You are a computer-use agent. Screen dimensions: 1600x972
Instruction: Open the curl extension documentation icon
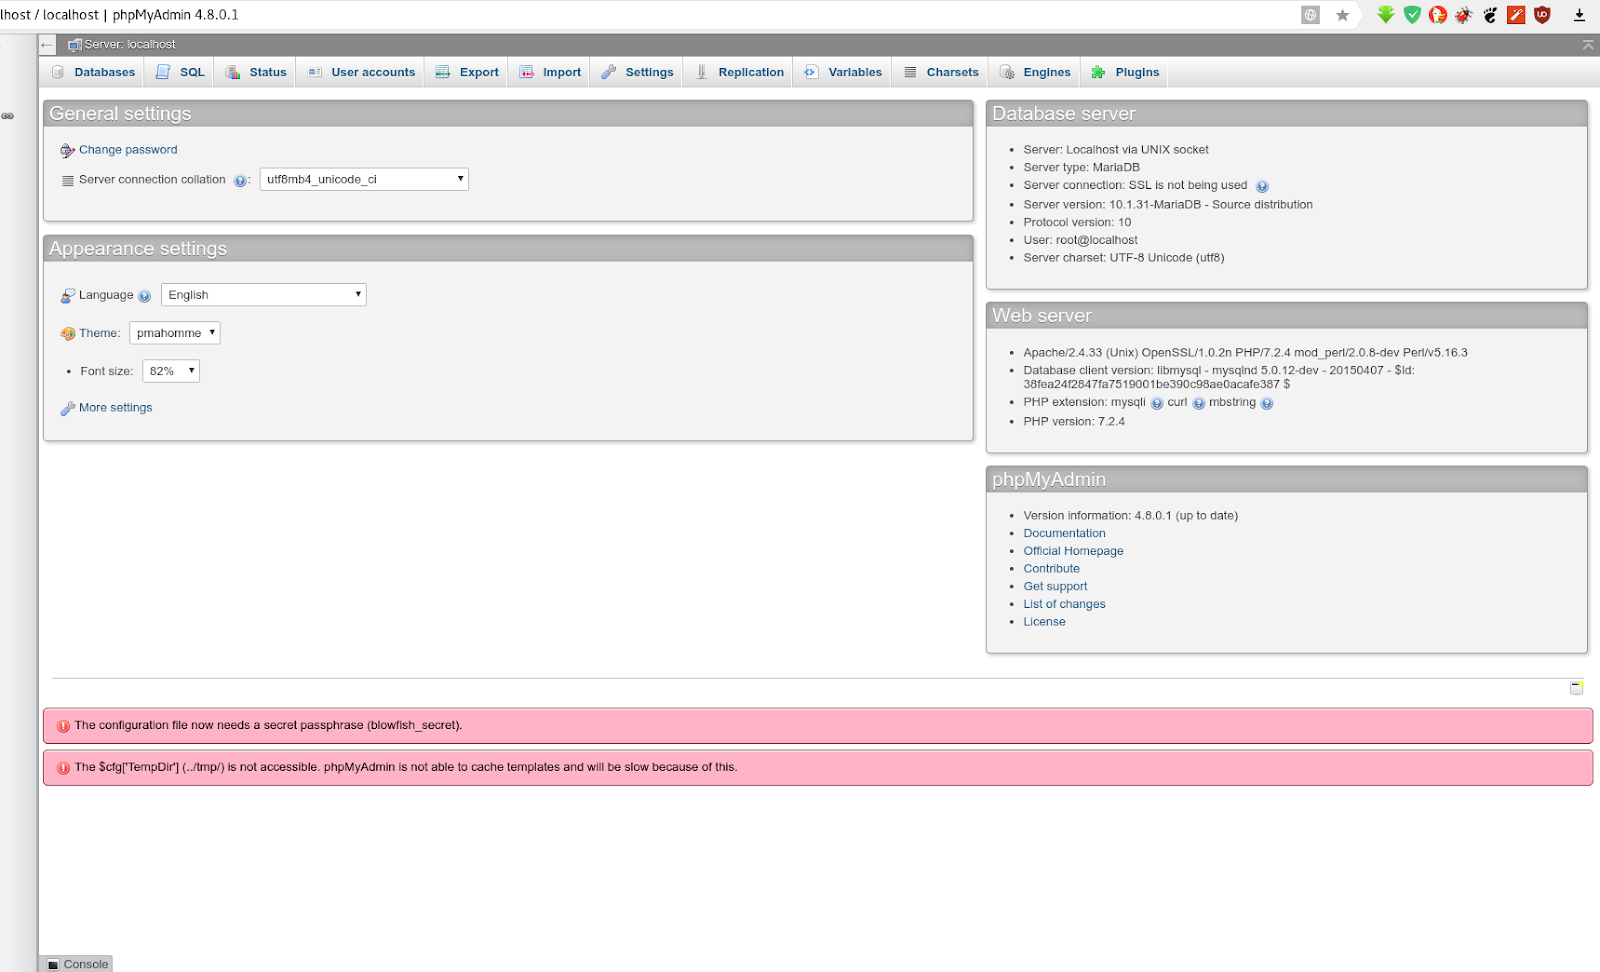pyautogui.click(x=1199, y=404)
